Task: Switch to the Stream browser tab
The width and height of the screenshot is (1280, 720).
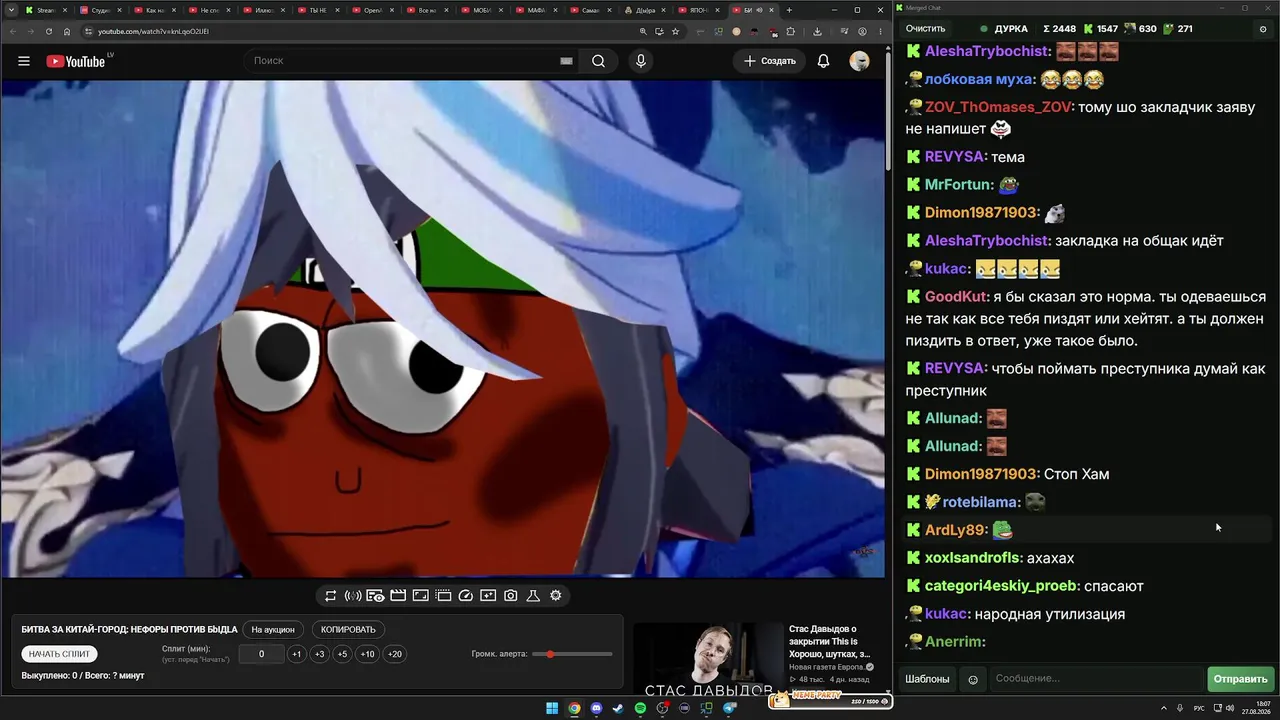Action: point(45,10)
